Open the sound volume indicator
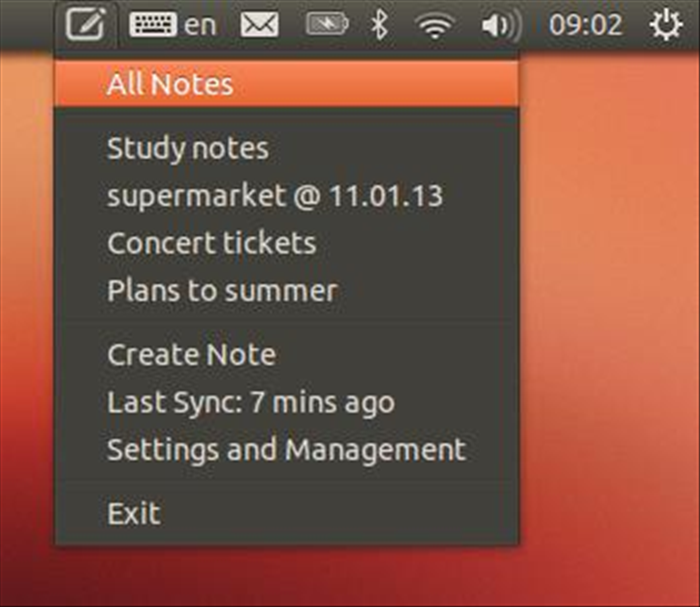Screen dimensions: 700x607 tap(501, 25)
